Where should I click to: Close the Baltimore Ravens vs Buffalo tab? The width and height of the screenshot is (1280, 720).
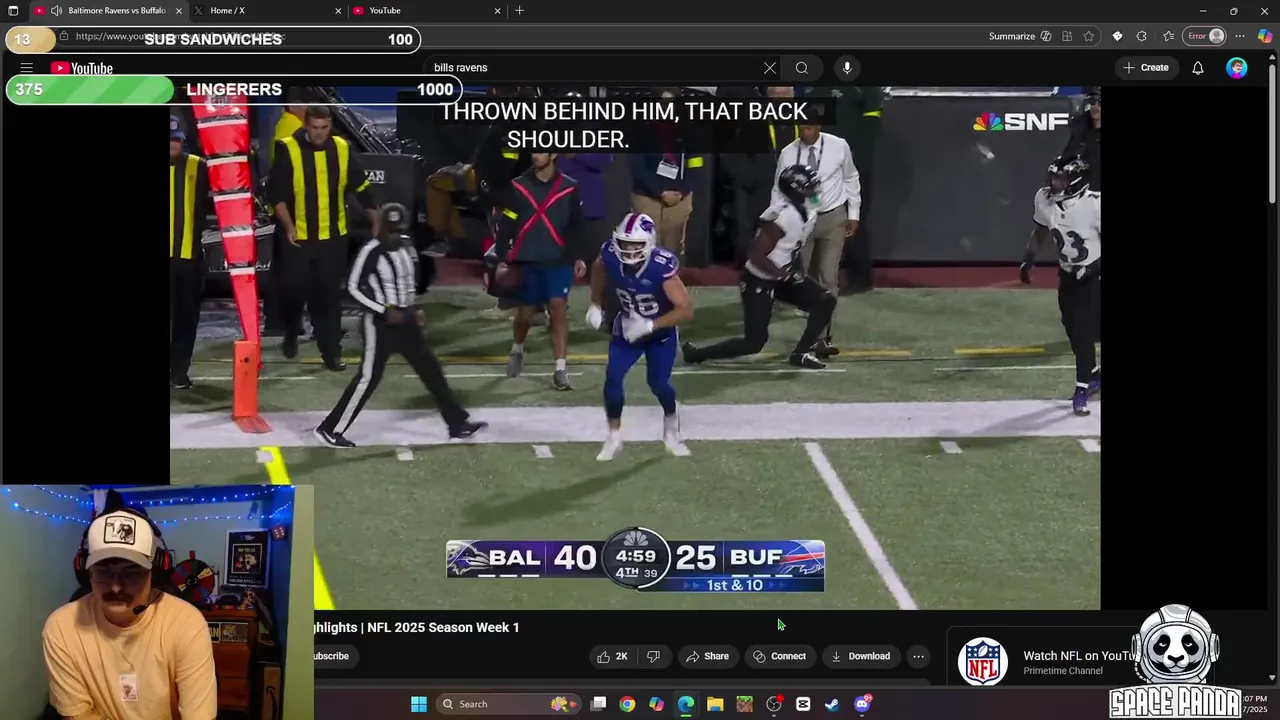(178, 11)
